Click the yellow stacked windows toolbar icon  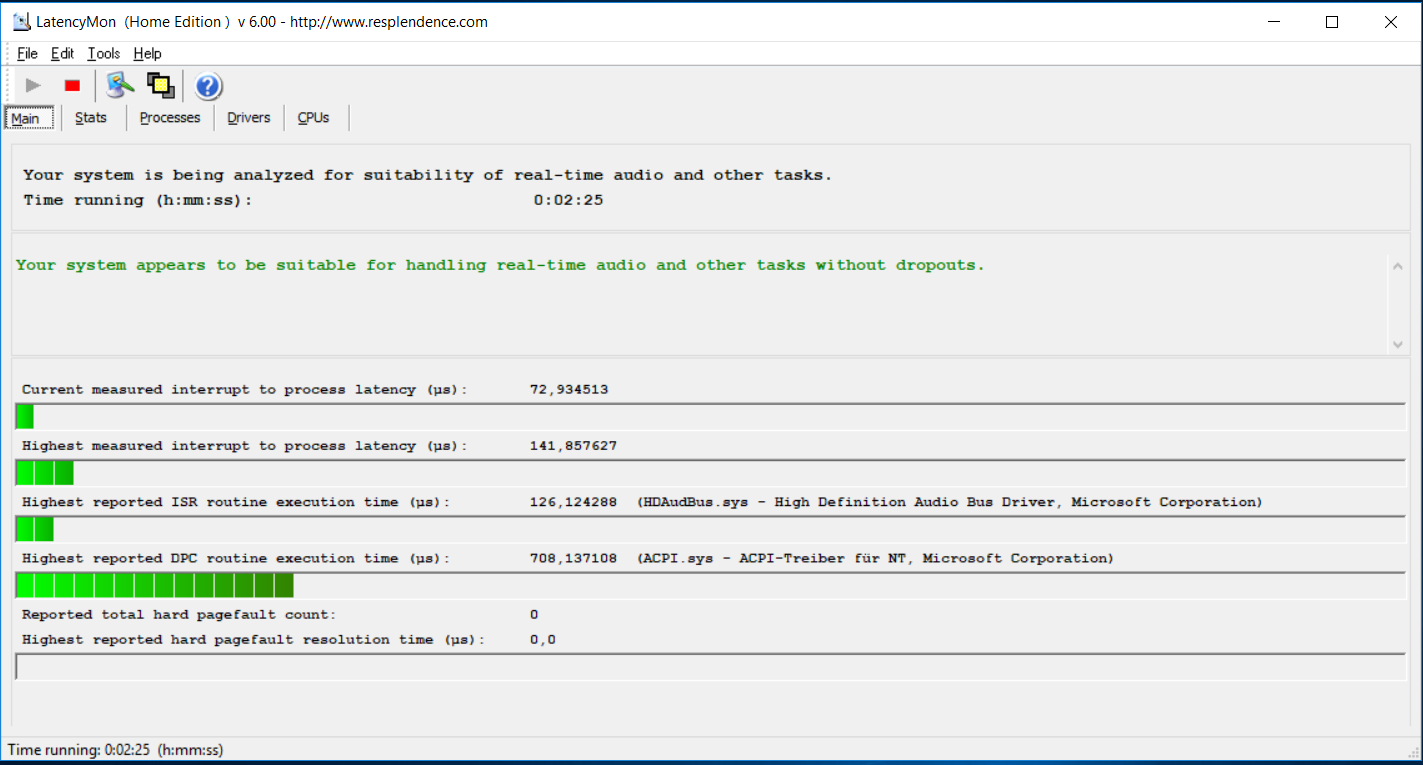click(x=160, y=86)
